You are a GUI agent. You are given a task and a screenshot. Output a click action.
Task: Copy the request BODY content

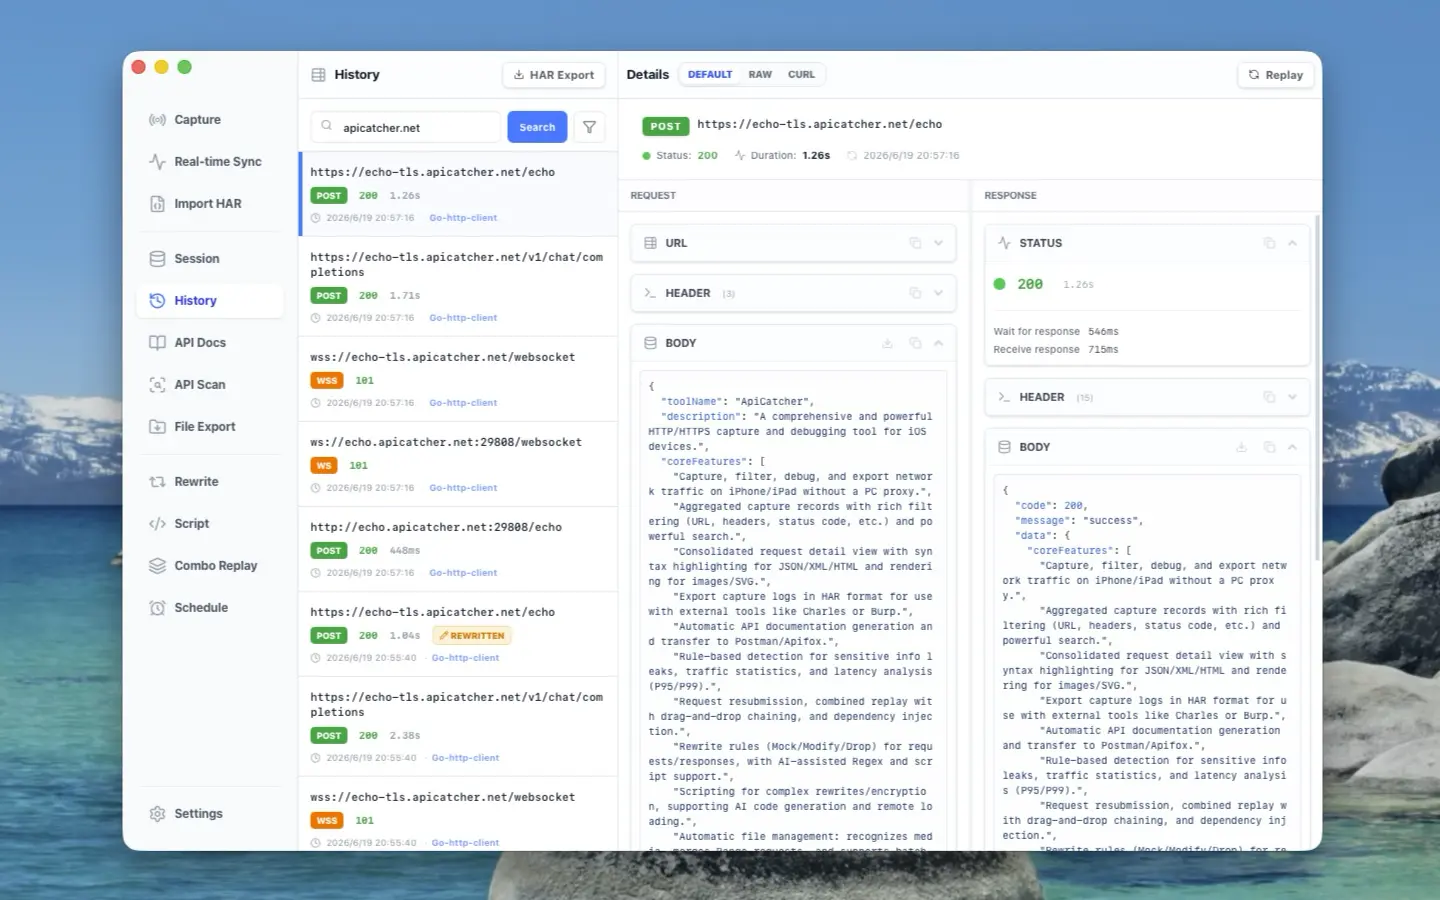pyautogui.click(x=915, y=343)
